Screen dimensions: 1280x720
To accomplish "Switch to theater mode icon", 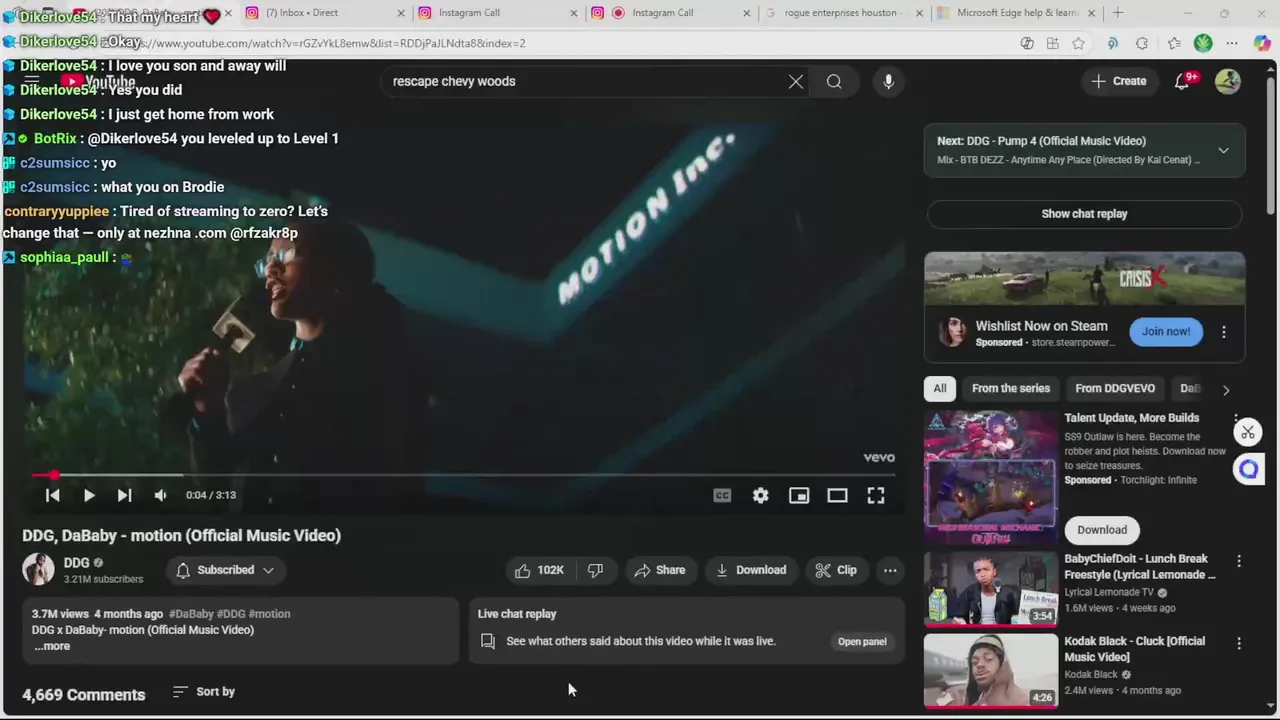I will [x=837, y=495].
